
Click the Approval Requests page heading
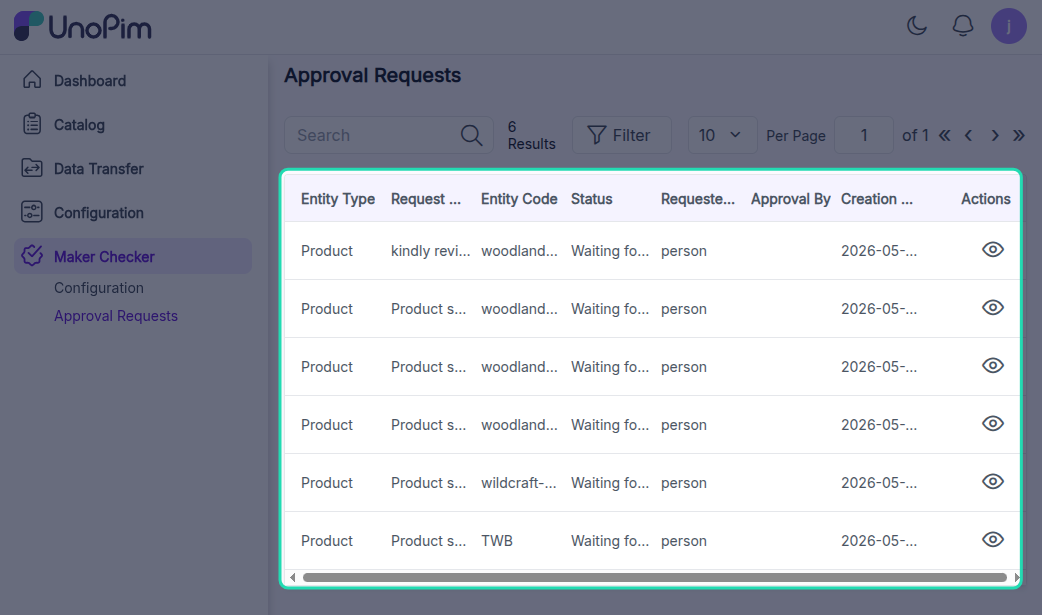pyautogui.click(x=372, y=75)
